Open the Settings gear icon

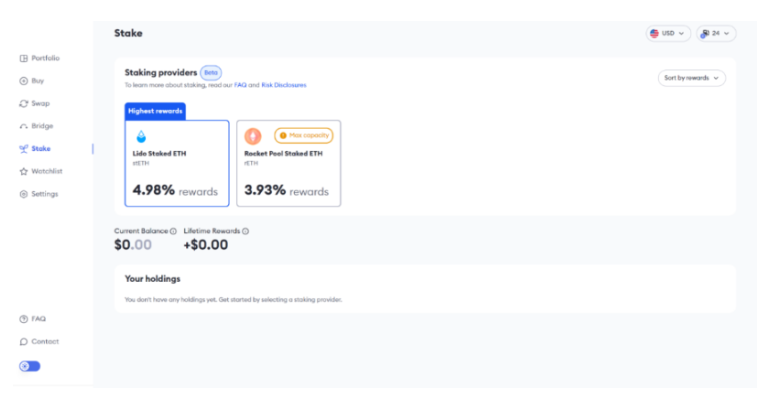point(24,194)
